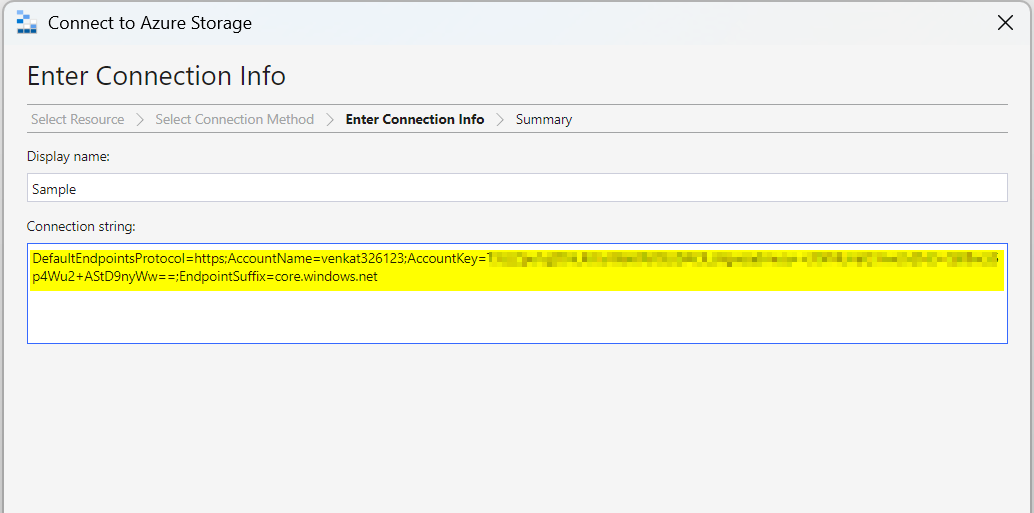The image size is (1034, 513).
Task: Go back to Select Resource step
Action: pyautogui.click(x=77, y=119)
